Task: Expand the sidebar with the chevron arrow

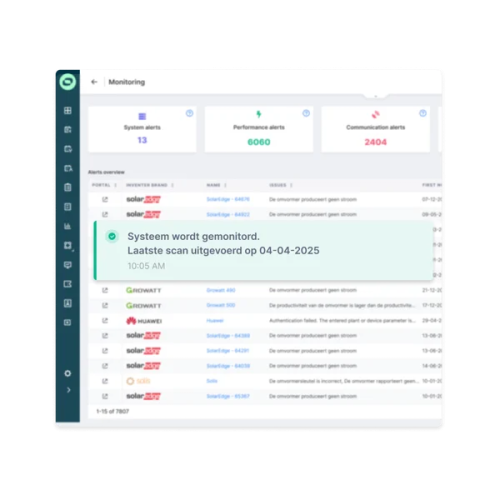Action: click(69, 390)
